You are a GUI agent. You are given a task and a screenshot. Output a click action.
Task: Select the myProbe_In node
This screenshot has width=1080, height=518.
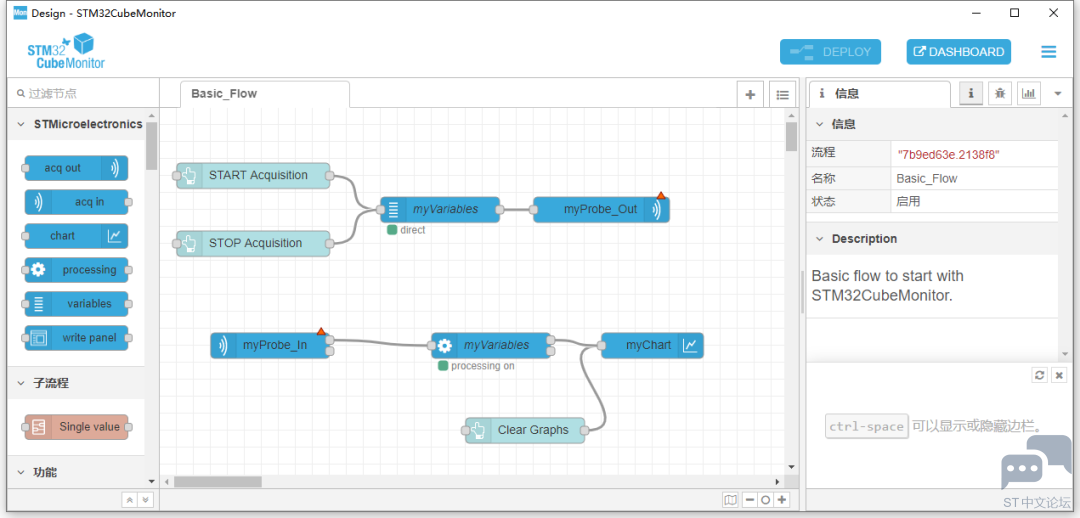[270, 346]
